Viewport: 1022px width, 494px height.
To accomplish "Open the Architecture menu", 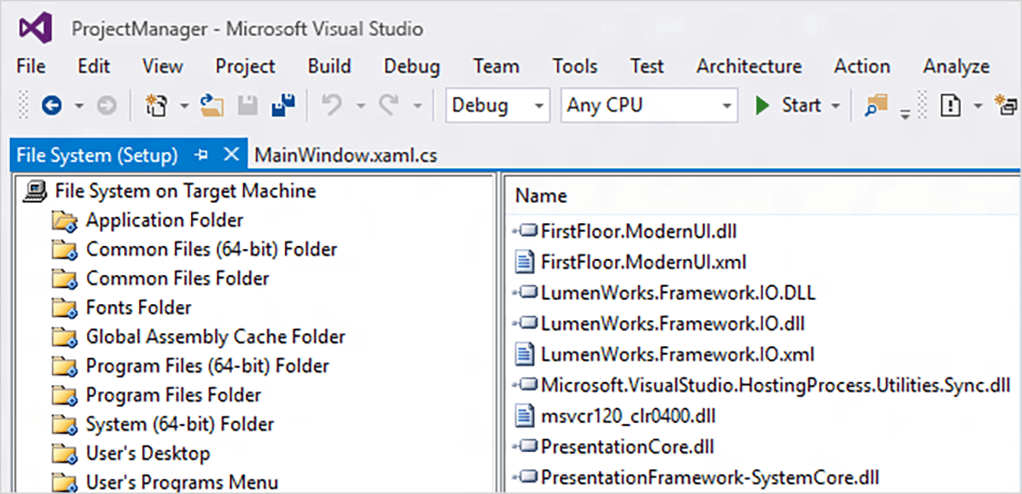I will [749, 66].
